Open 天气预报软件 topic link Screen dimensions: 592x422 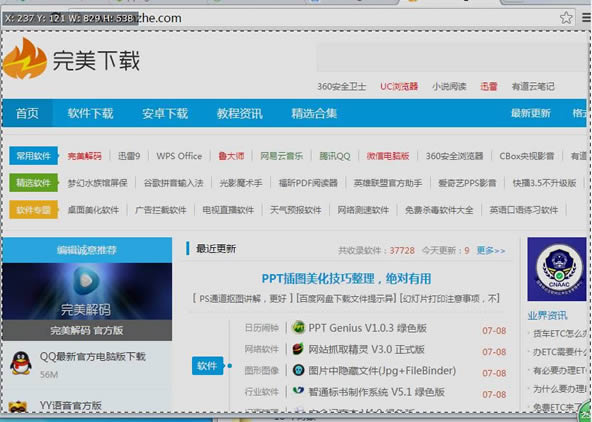pyautogui.click(x=296, y=210)
